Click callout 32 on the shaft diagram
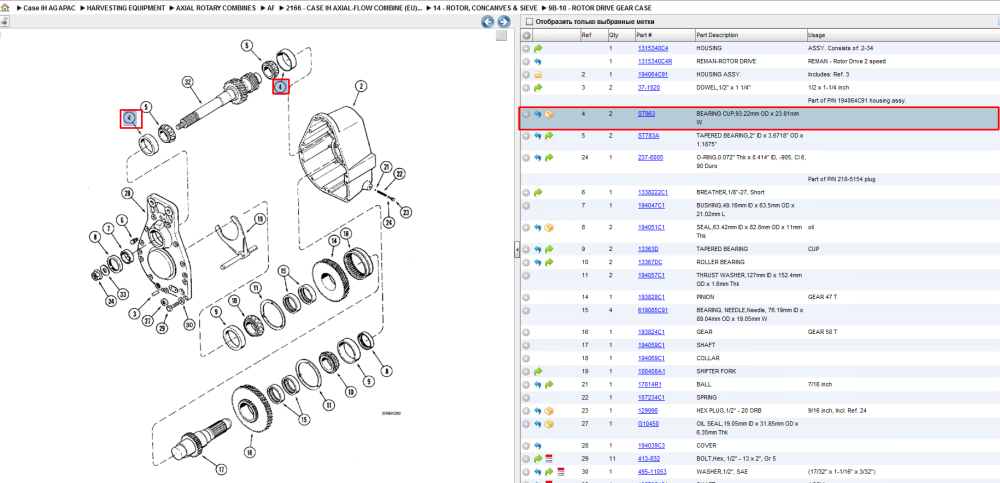 click(x=188, y=82)
